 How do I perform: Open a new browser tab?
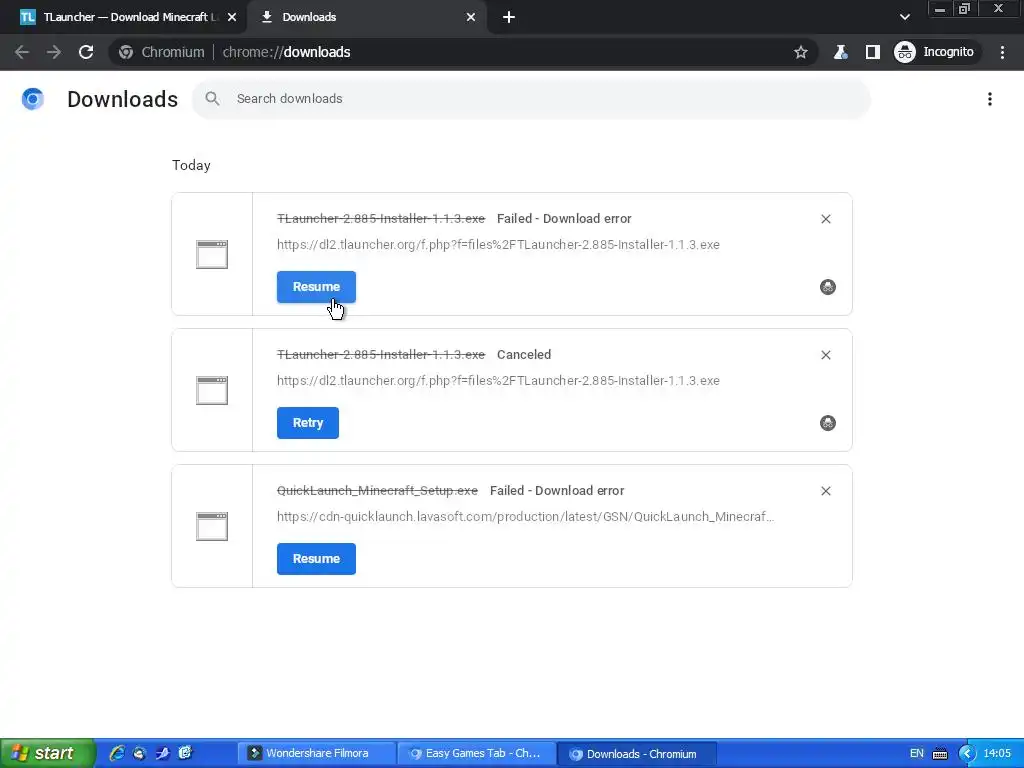pyautogui.click(x=509, y=17)
